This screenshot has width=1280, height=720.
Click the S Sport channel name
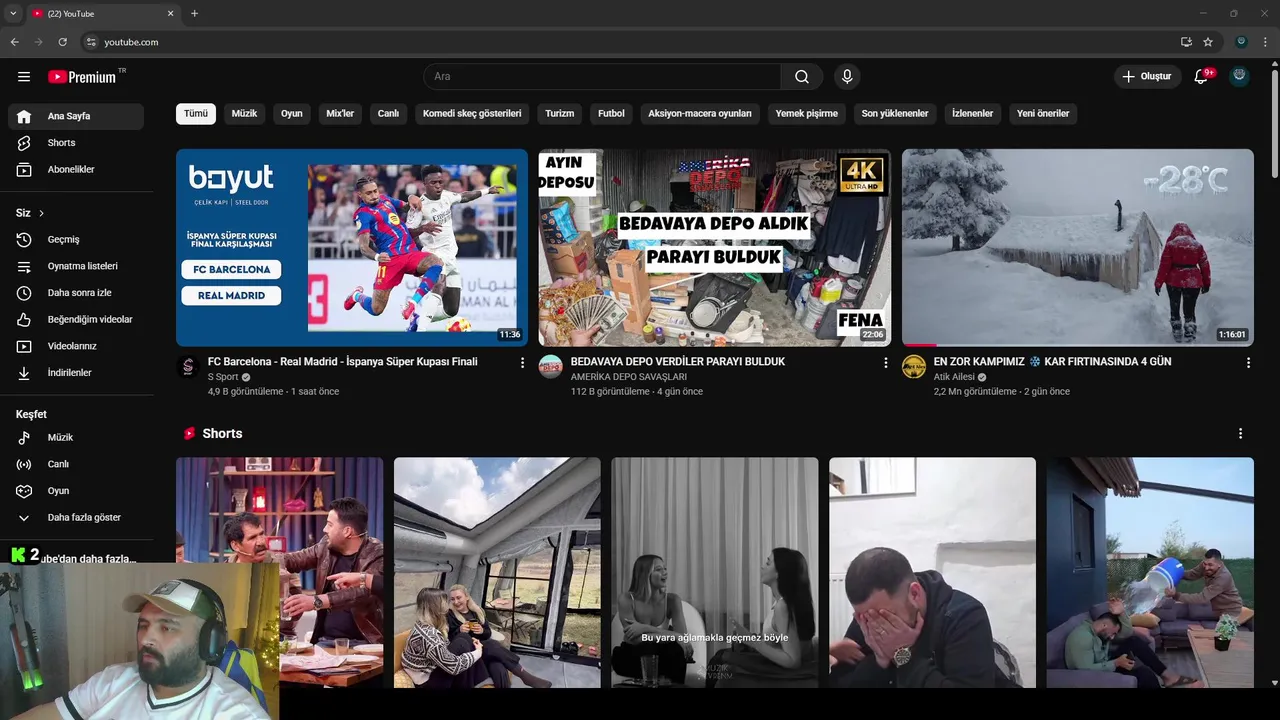point(223,377)
